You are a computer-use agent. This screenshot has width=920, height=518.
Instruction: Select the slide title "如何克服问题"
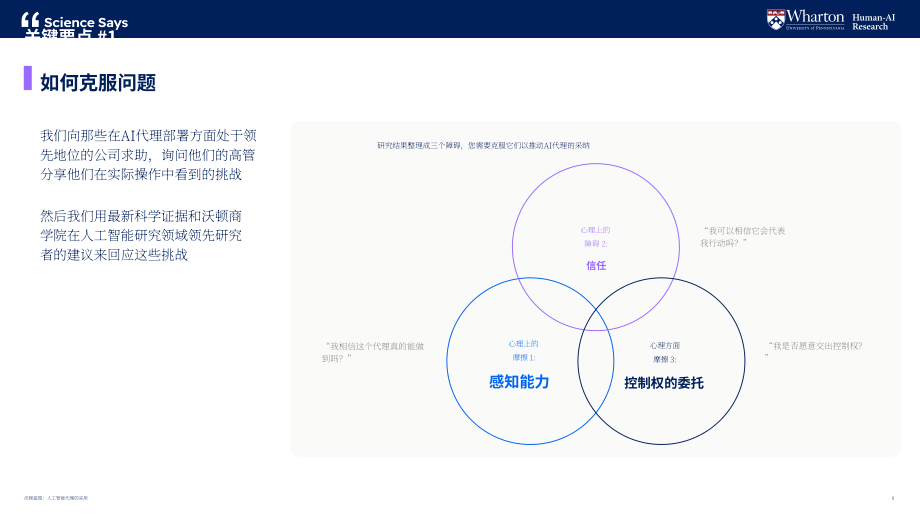click(98, 83)
